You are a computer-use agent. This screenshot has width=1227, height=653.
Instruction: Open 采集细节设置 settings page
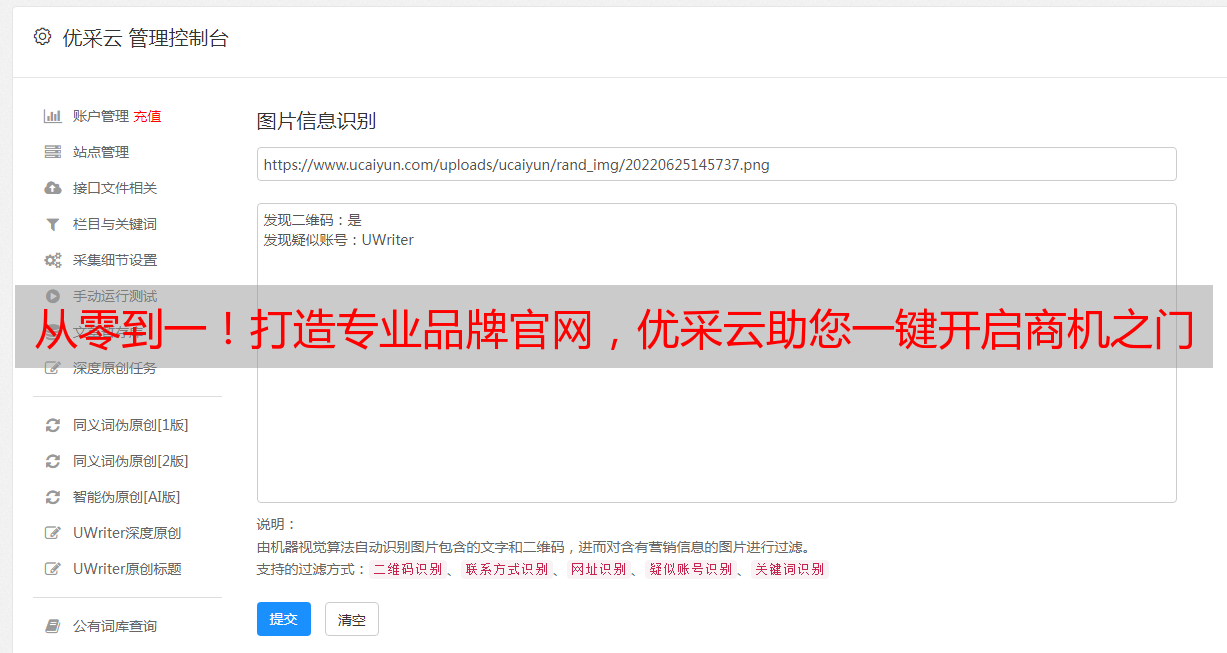click(115, 260)
